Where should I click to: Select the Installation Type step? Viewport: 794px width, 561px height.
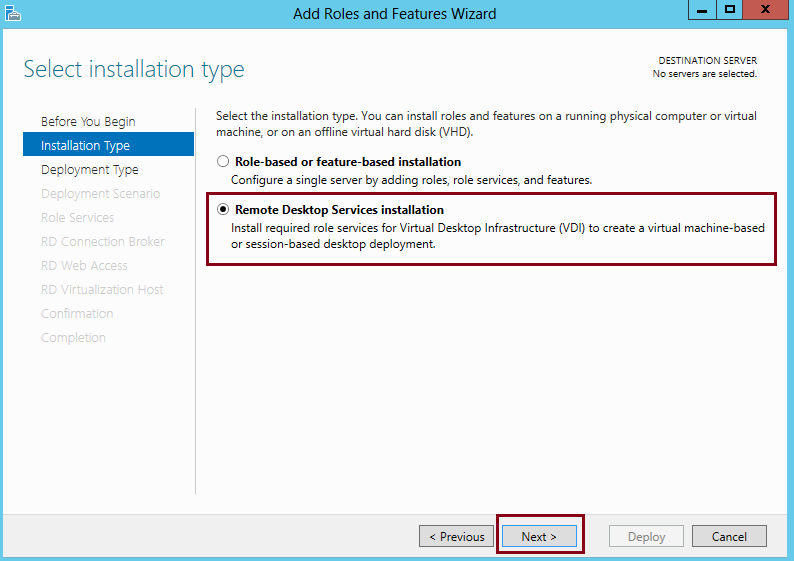click(x=108, y=144)
